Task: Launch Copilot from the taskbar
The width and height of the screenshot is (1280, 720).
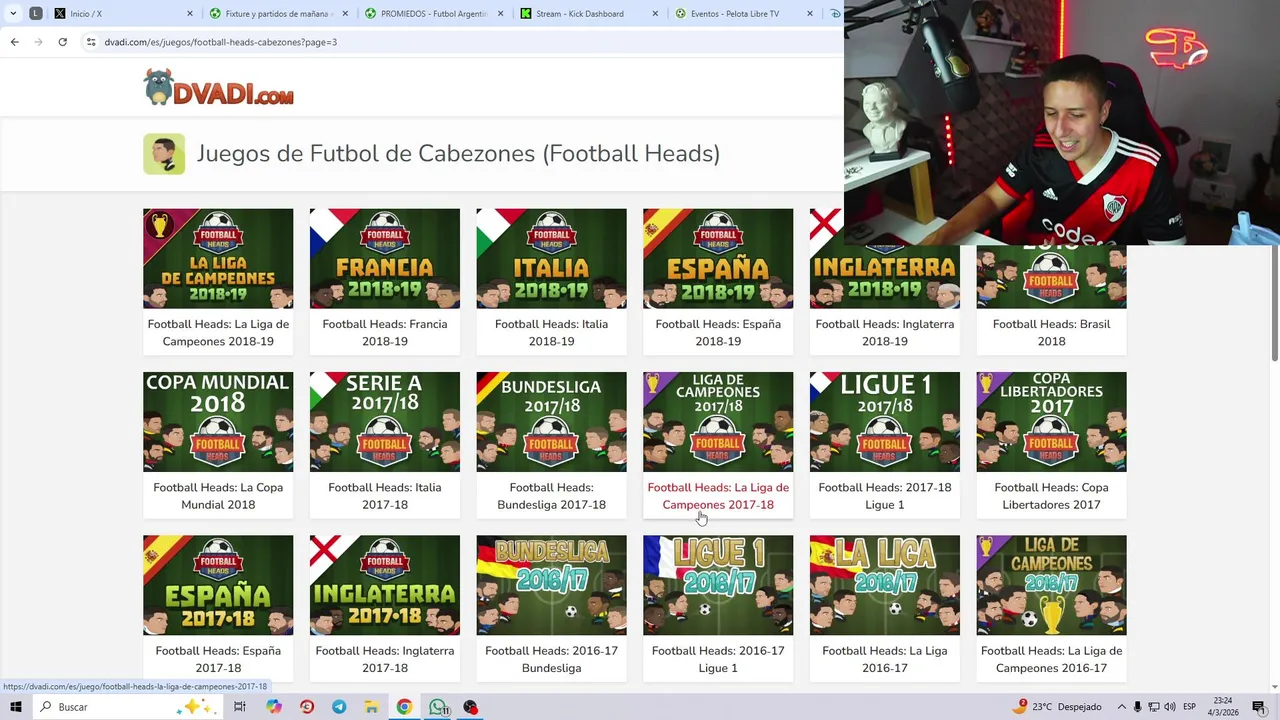Action: (274, 707)
